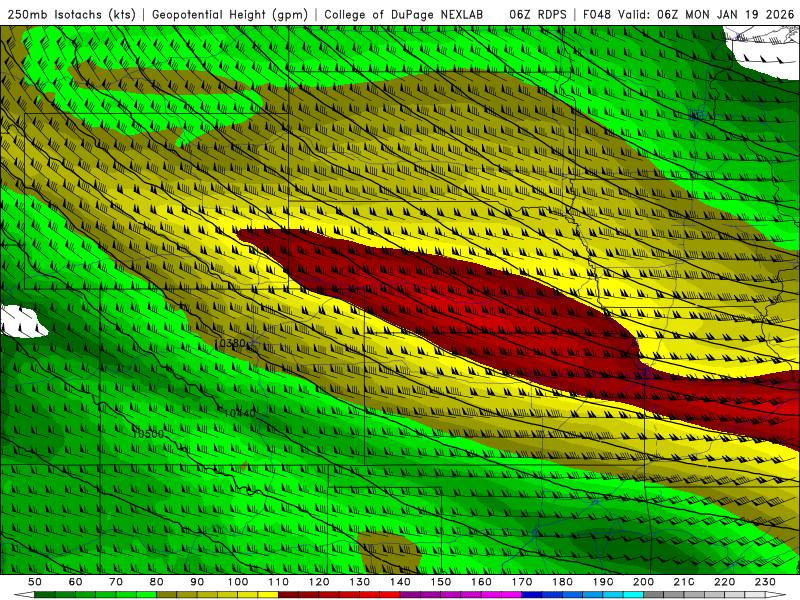Click the 70 knot colorbar label
Viewport: 800px width, 600px height.
tap(116, 582)
